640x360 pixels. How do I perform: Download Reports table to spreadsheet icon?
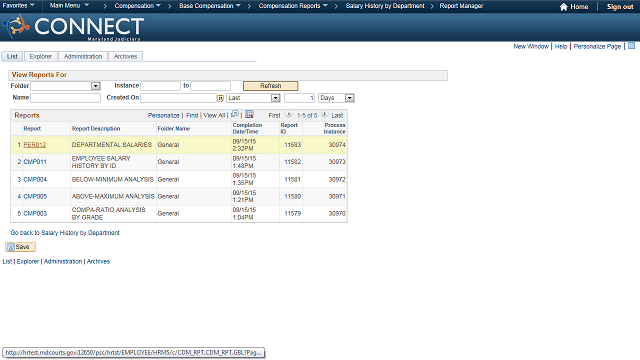point(249,114)
